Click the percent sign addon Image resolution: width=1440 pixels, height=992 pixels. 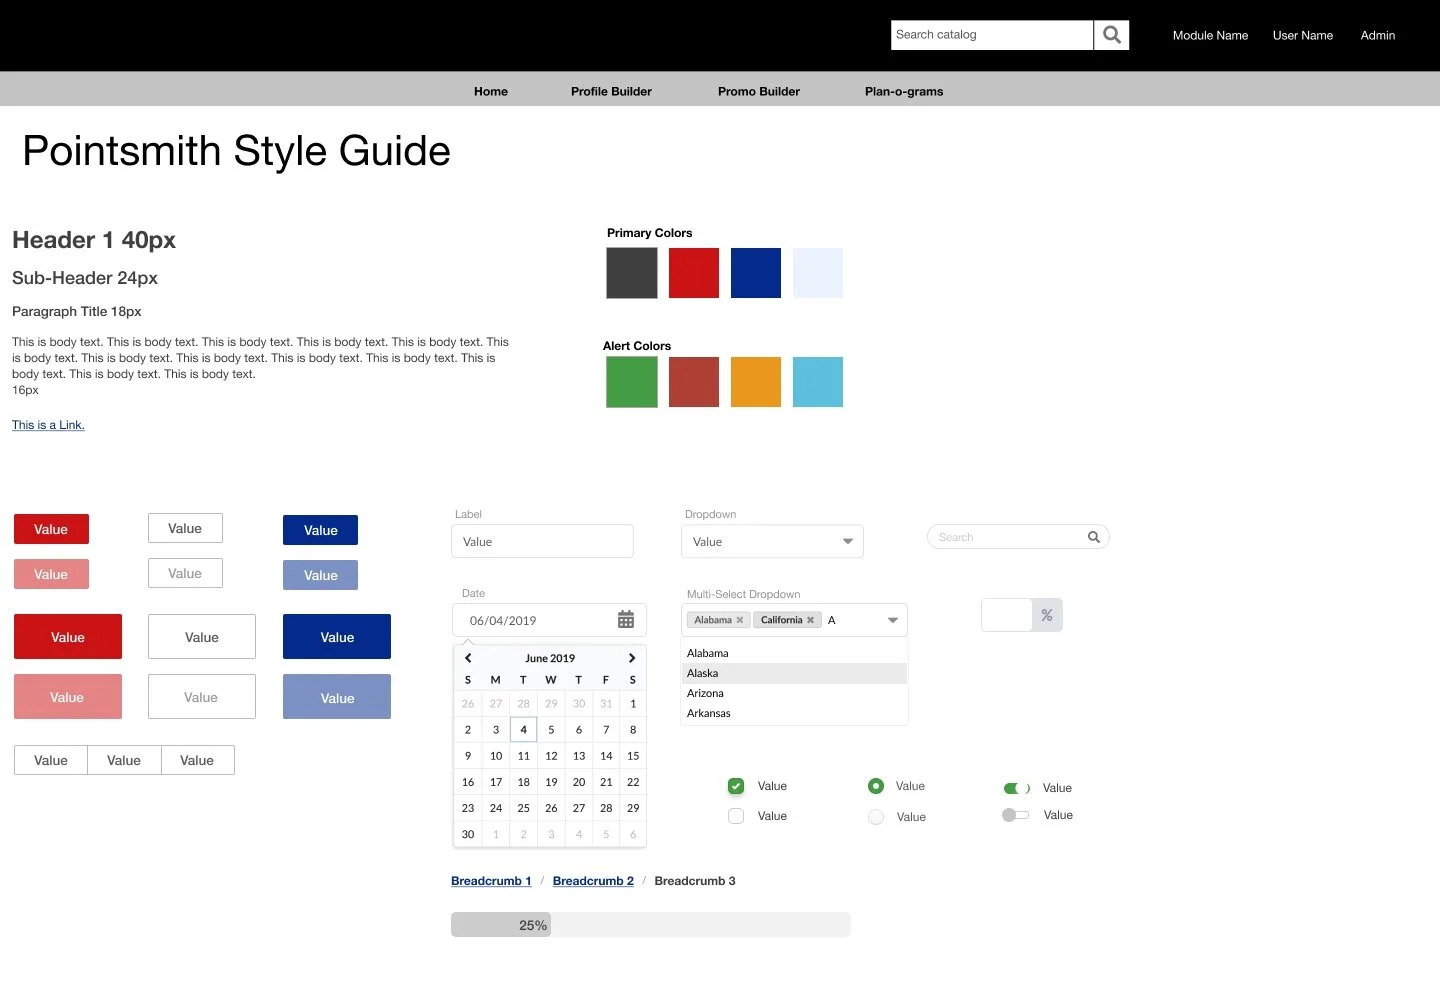[1047, 615]
